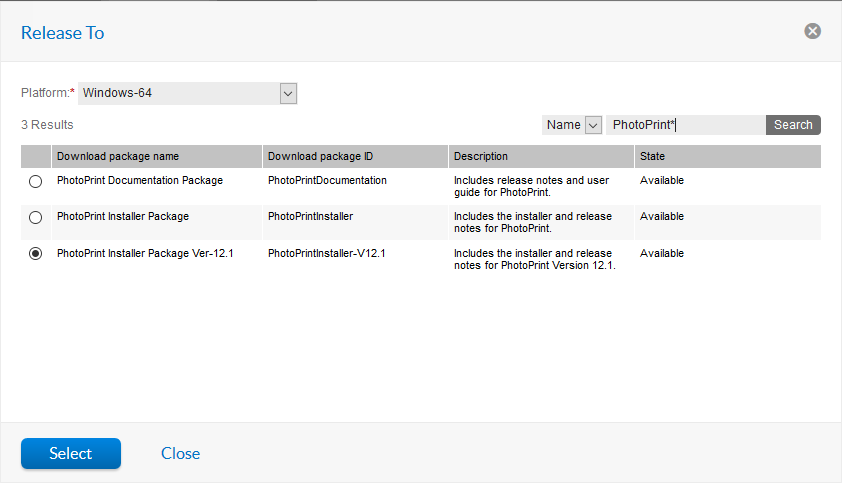
Task: Expand the Name search filter dropdown
Action: click(x=592, y=125)
